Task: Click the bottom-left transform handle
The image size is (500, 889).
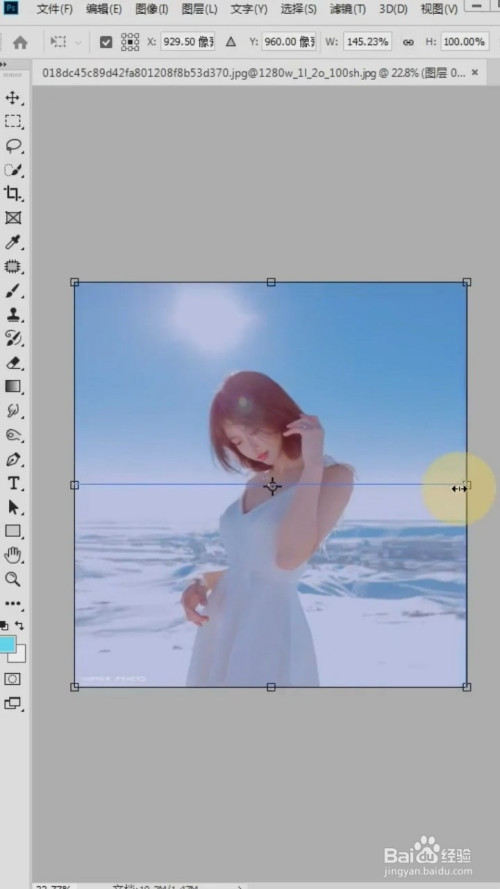Action: 74,687
